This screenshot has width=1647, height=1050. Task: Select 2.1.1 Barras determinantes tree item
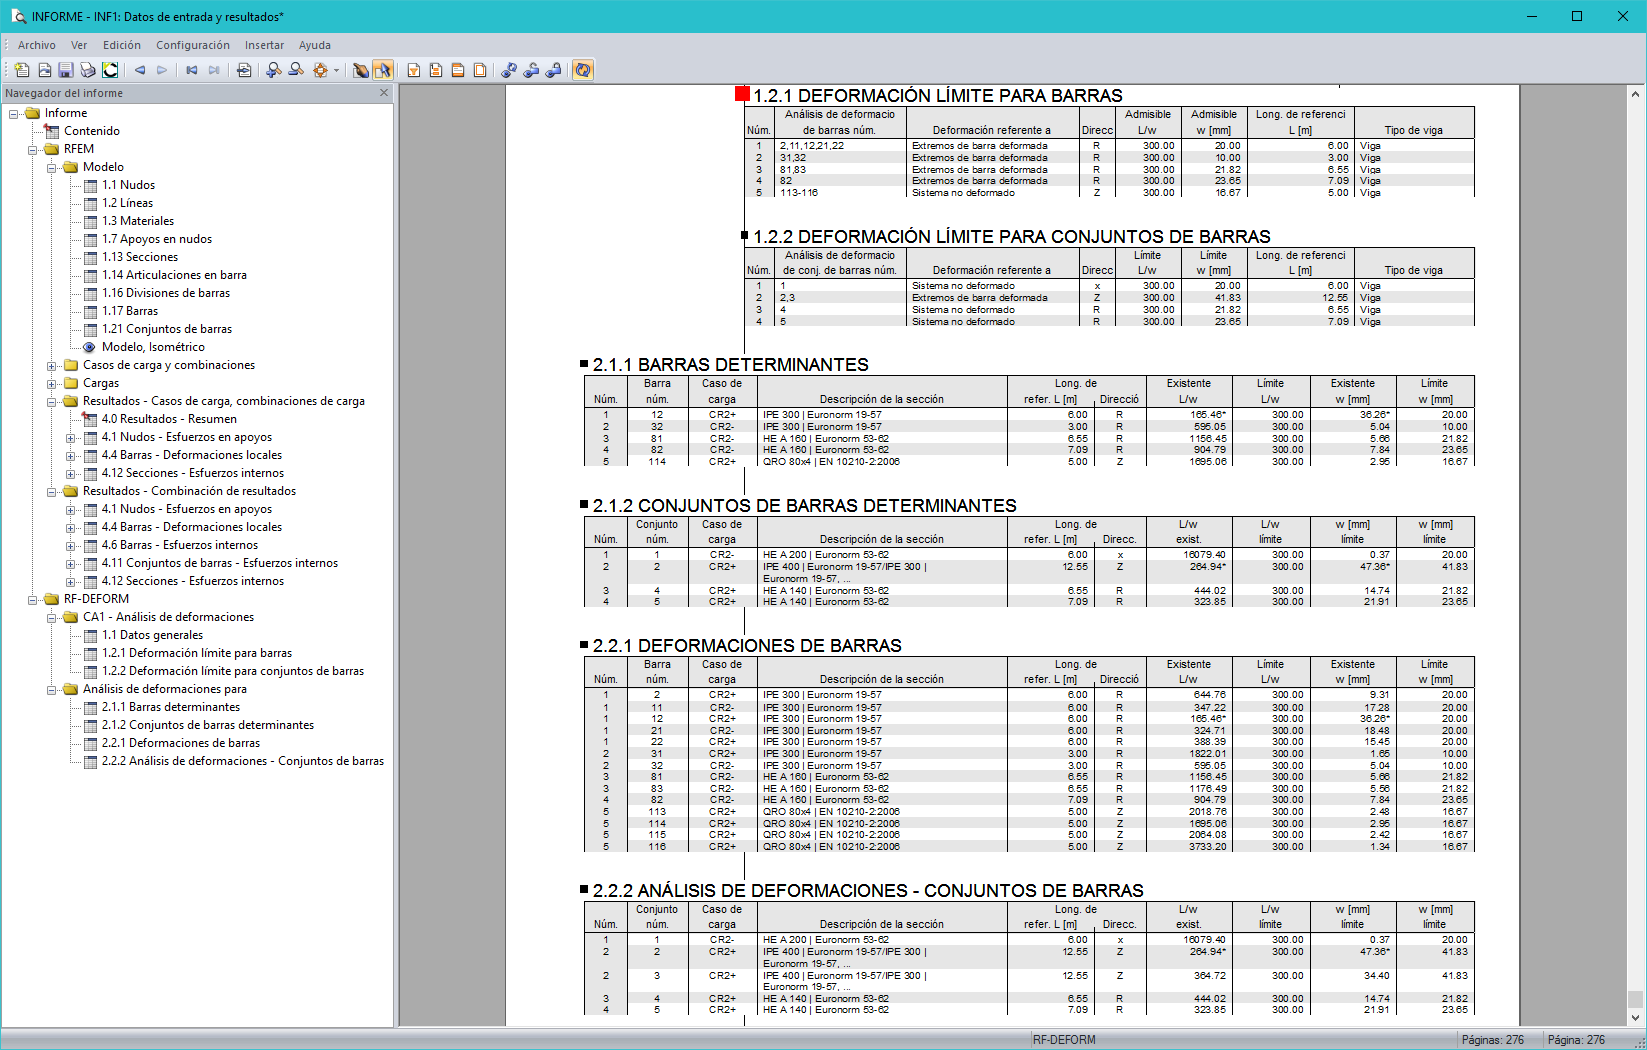tap(171, 707)
